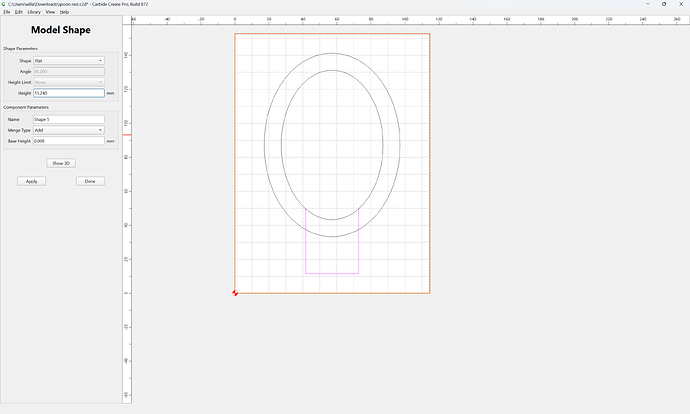Click the Model Shape heading
This screenshot has width=690, height=414.
61,30
